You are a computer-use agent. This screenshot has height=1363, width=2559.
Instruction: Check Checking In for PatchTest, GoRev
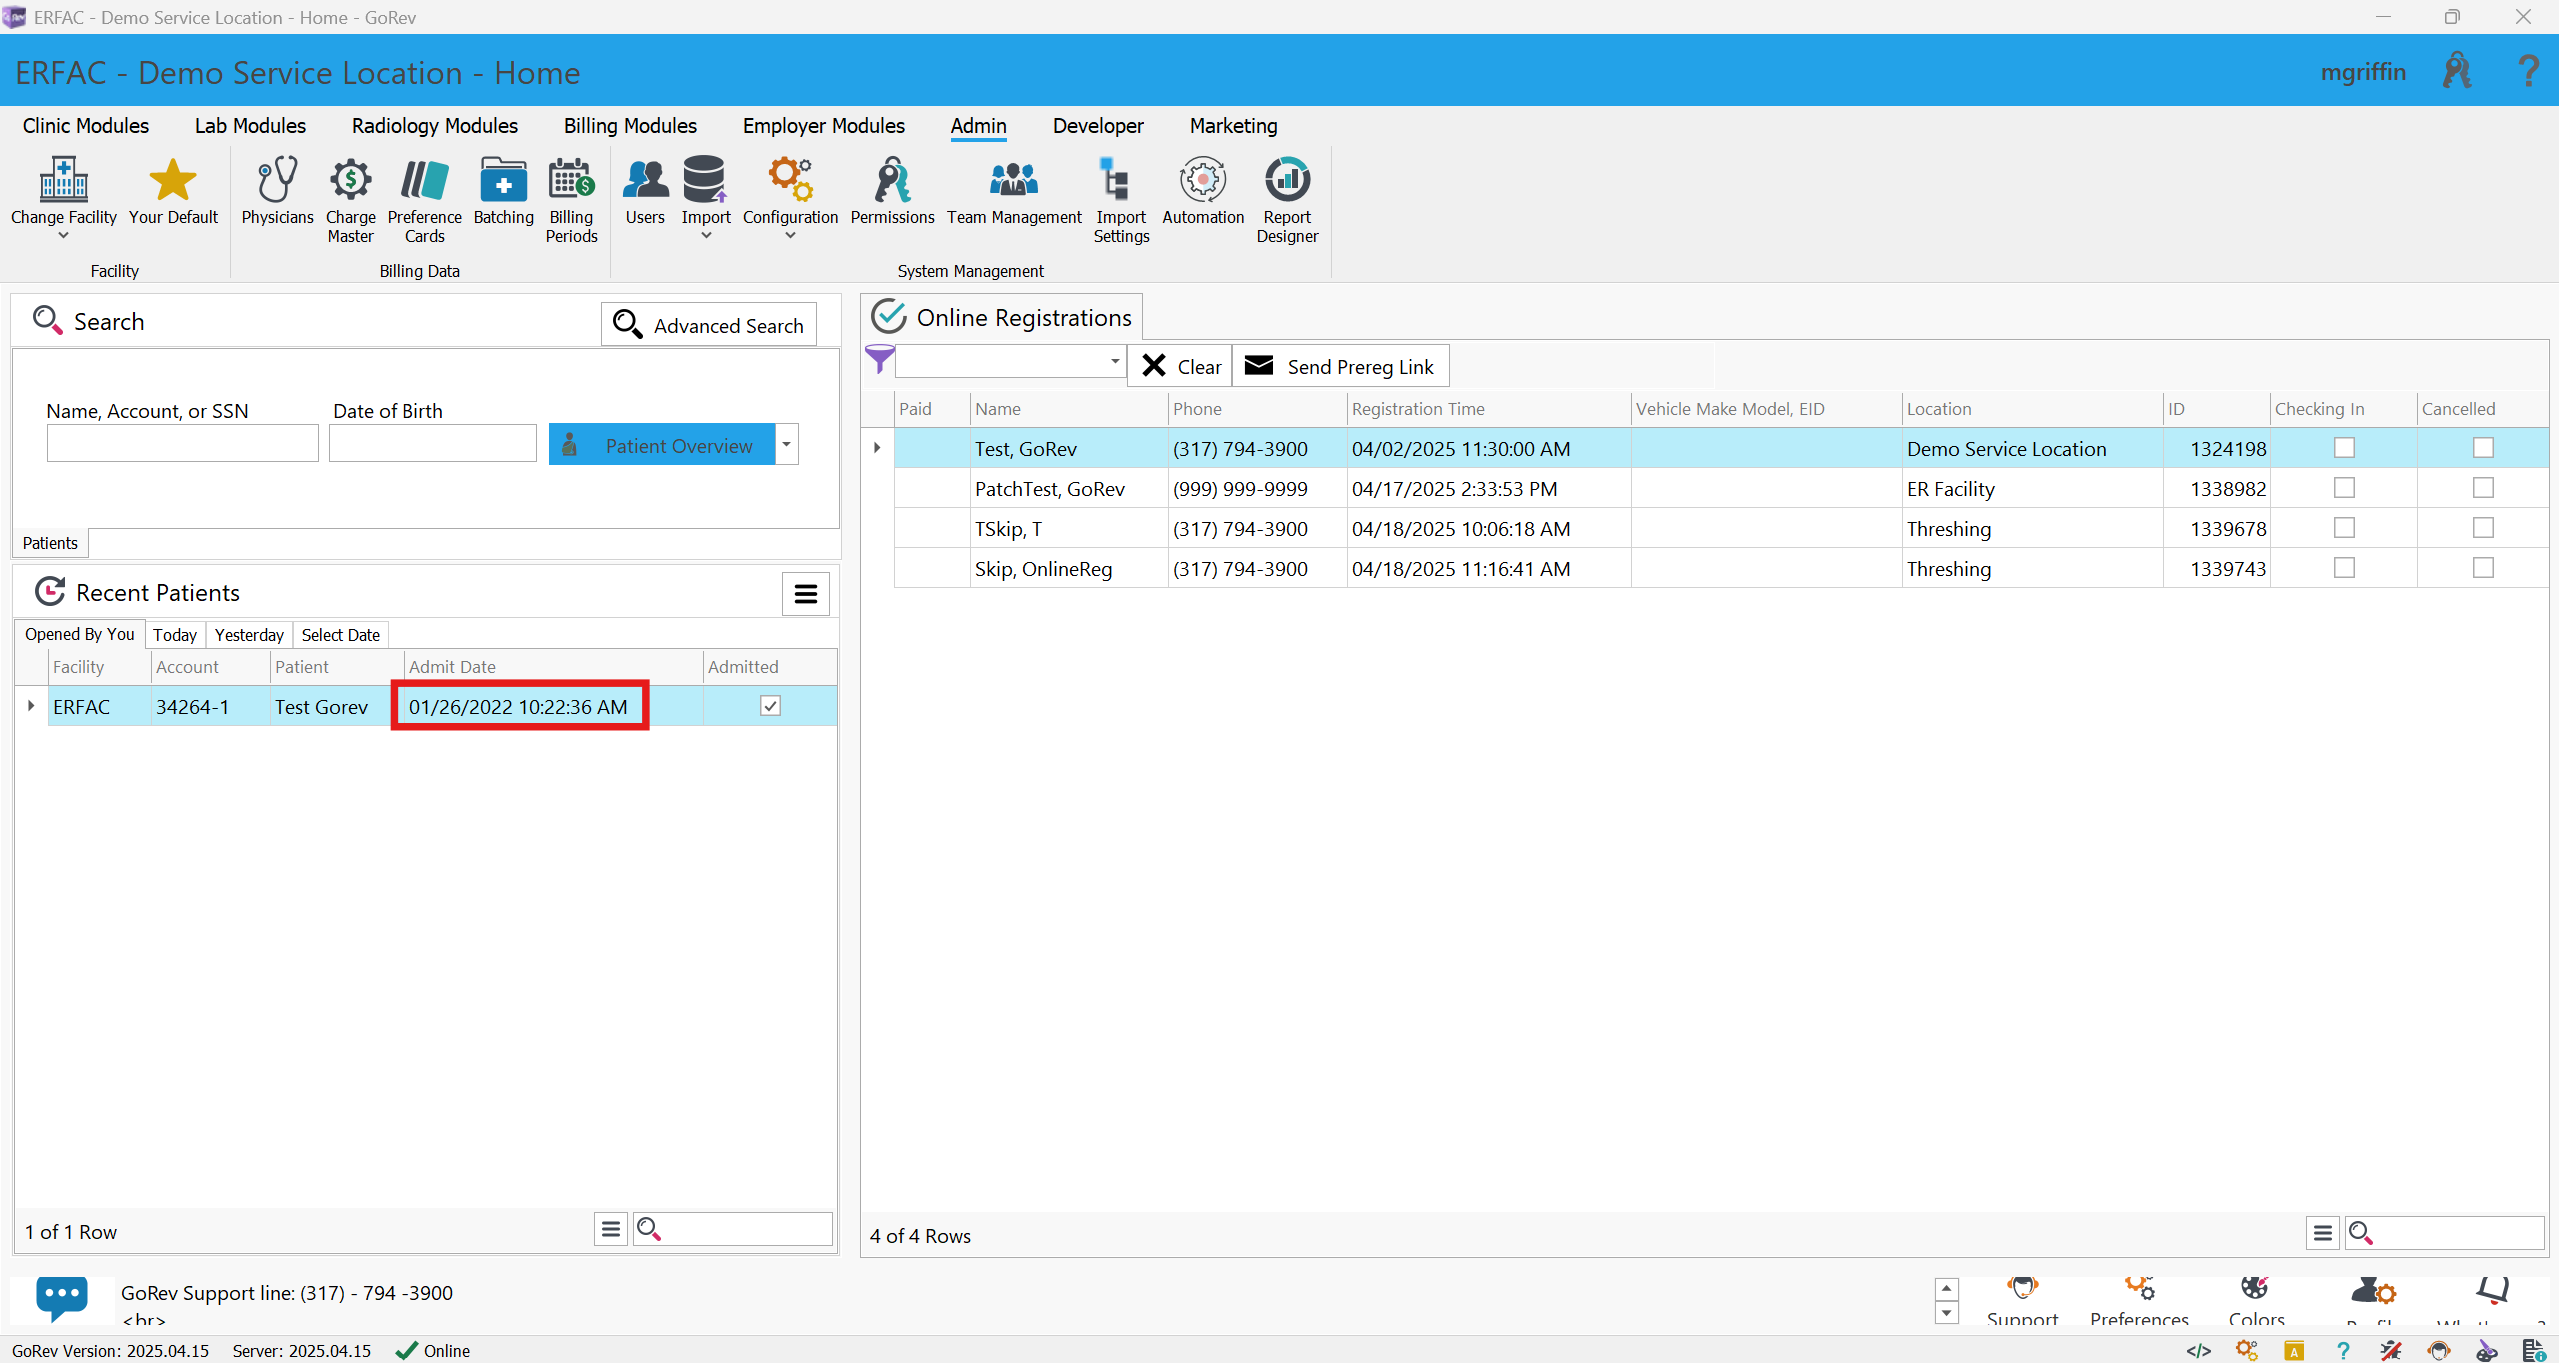(2344, 488)
